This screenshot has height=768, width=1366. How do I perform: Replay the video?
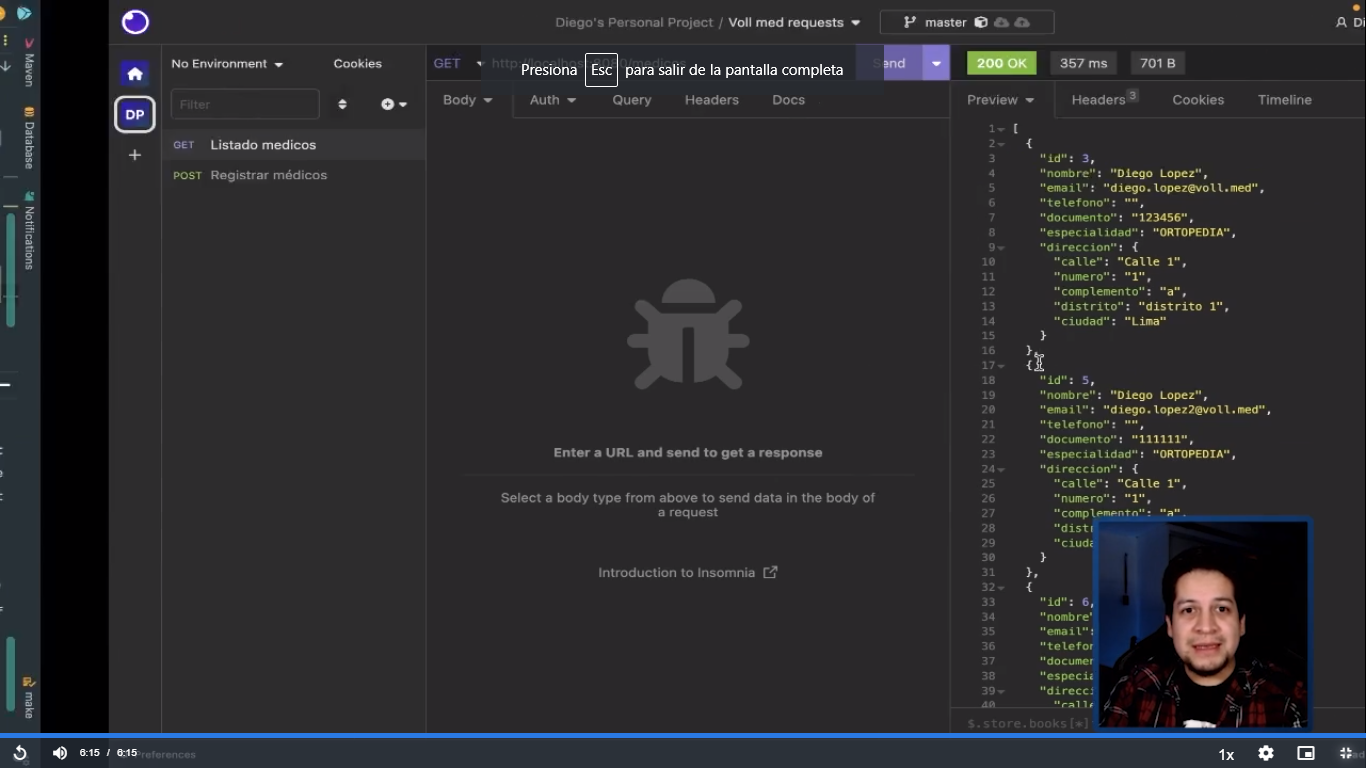point(19,753)
